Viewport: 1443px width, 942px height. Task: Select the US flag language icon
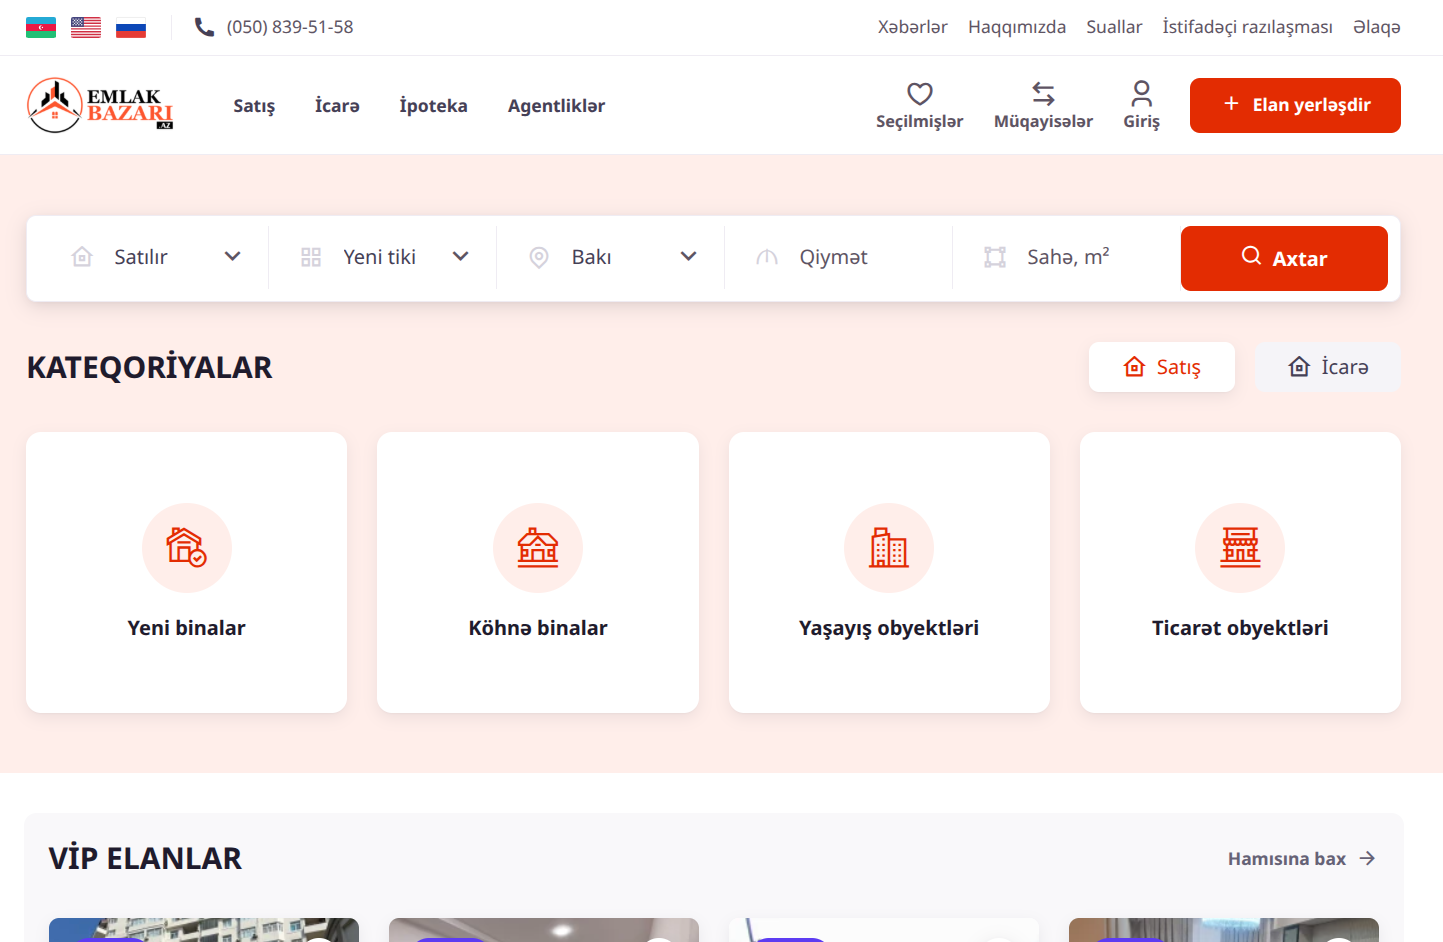click(x=86, y=27)
